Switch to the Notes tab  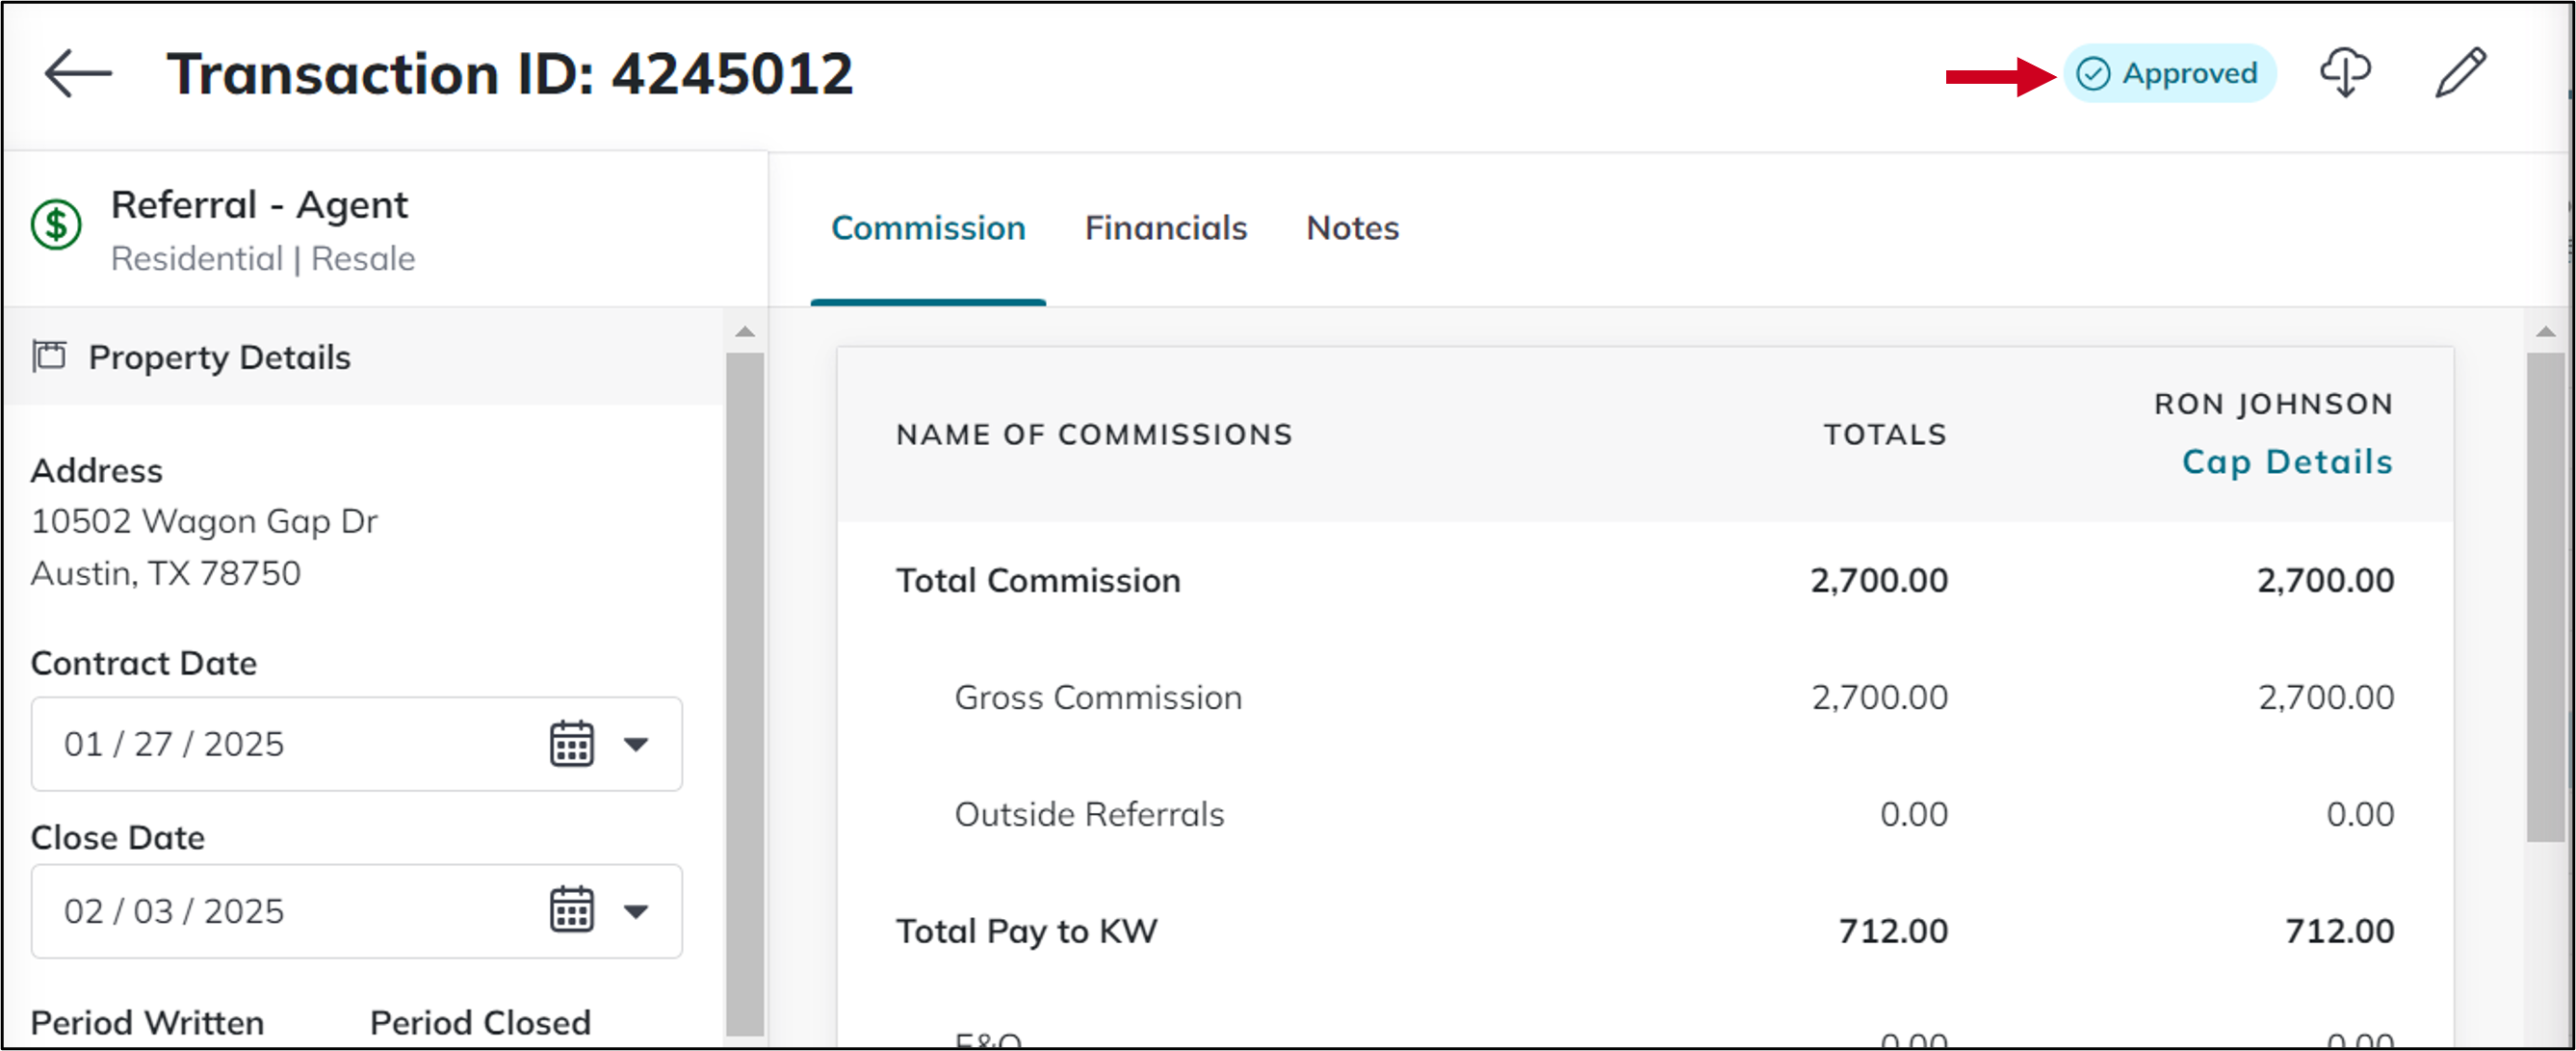click(x=1352, y=228)
